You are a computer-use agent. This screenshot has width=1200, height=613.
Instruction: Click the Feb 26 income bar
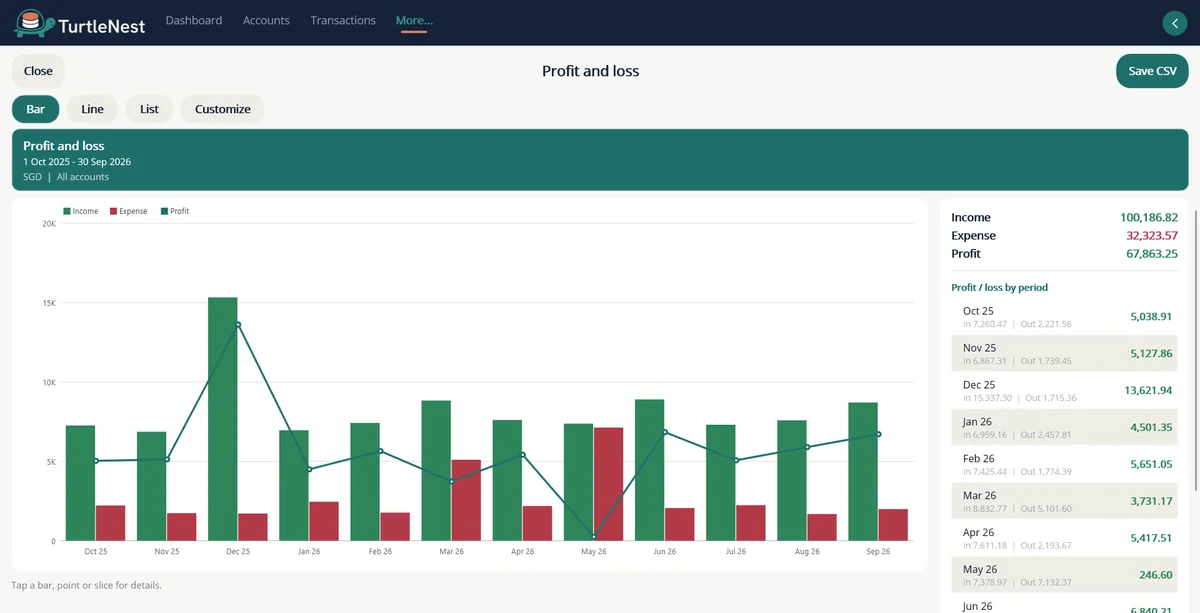[x=365, y=482]
